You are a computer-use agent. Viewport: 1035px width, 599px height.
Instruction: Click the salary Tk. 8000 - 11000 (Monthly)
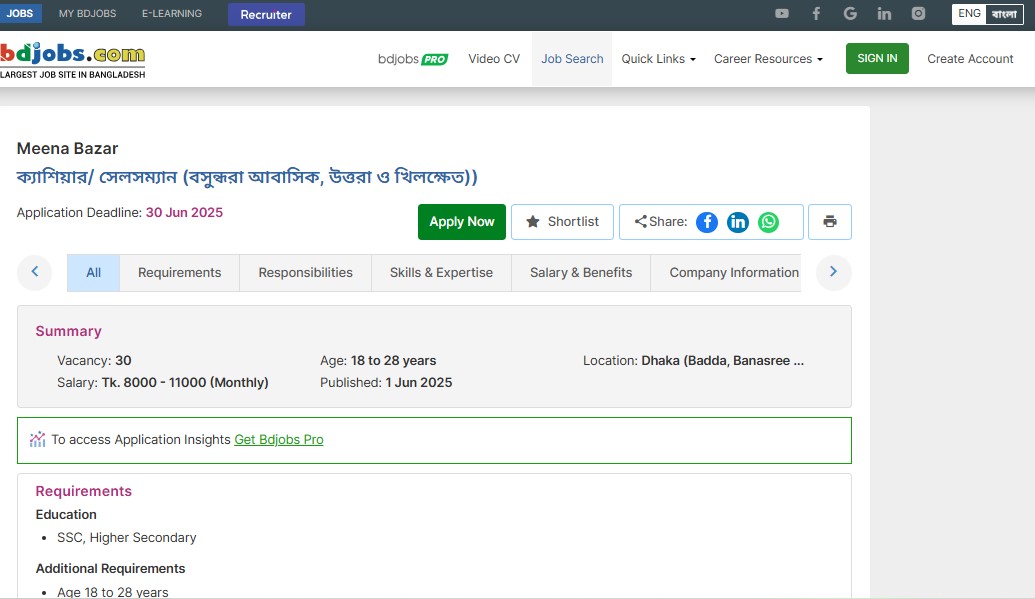pos(185,382)
